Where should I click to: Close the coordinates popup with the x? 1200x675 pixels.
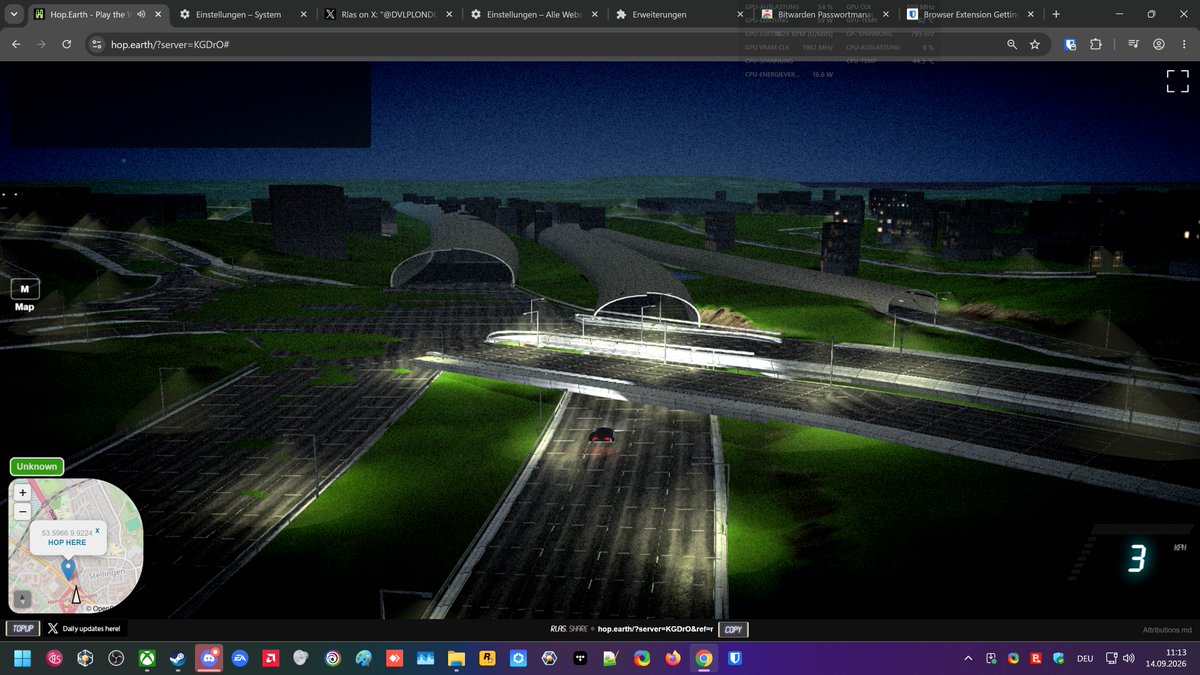coord(97,530)
